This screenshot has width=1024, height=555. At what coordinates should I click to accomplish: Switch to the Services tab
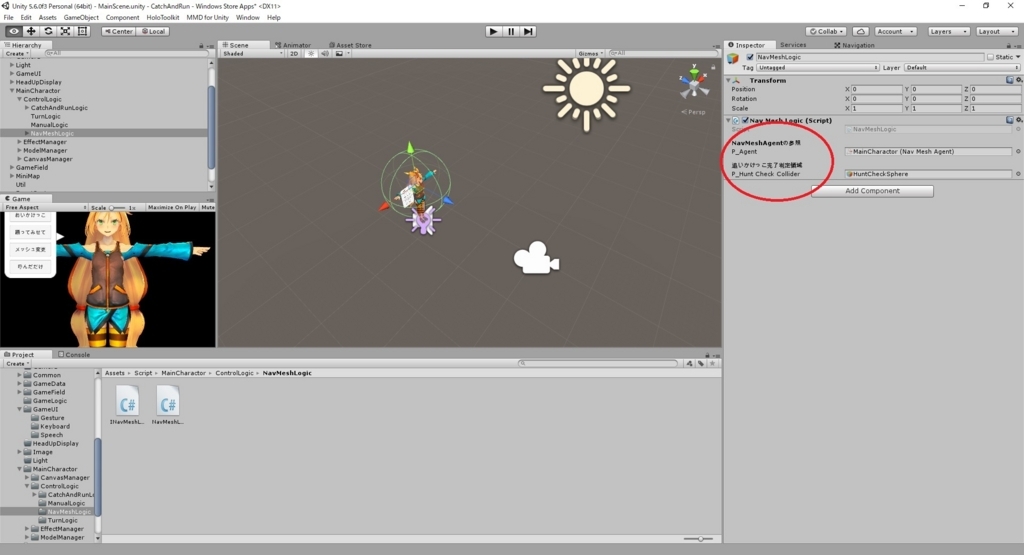click(793, 45)
